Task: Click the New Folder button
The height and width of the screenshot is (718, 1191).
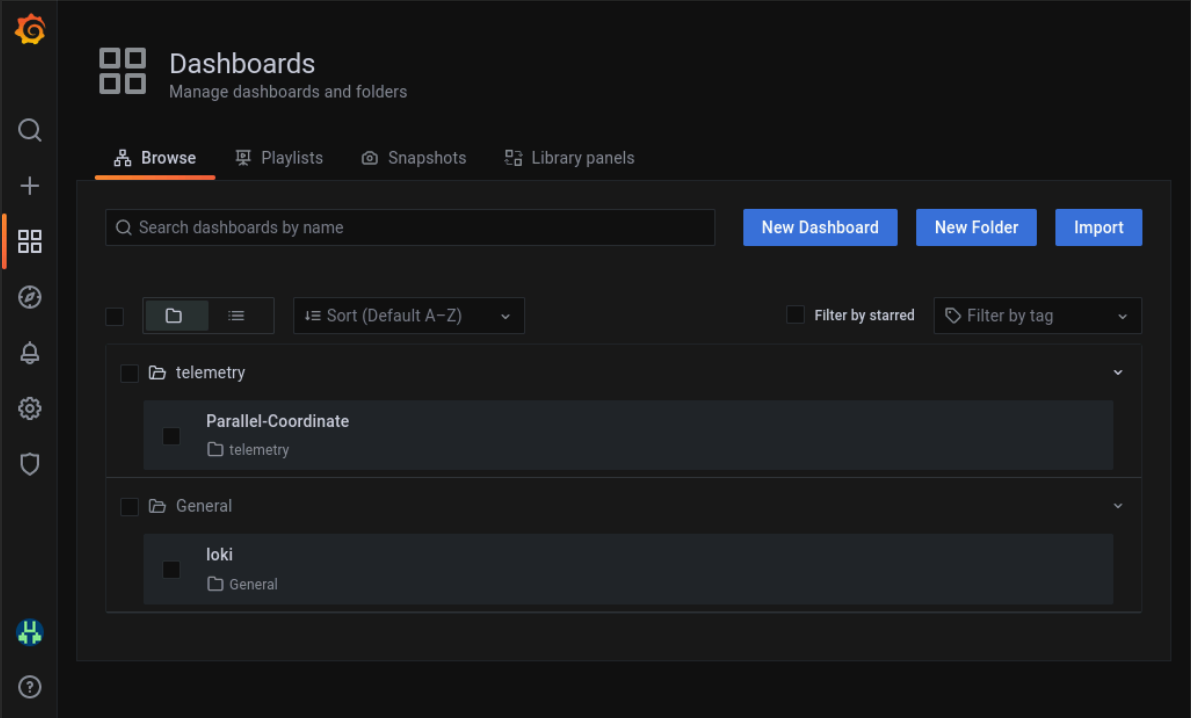Action: [x=976, y=227]
